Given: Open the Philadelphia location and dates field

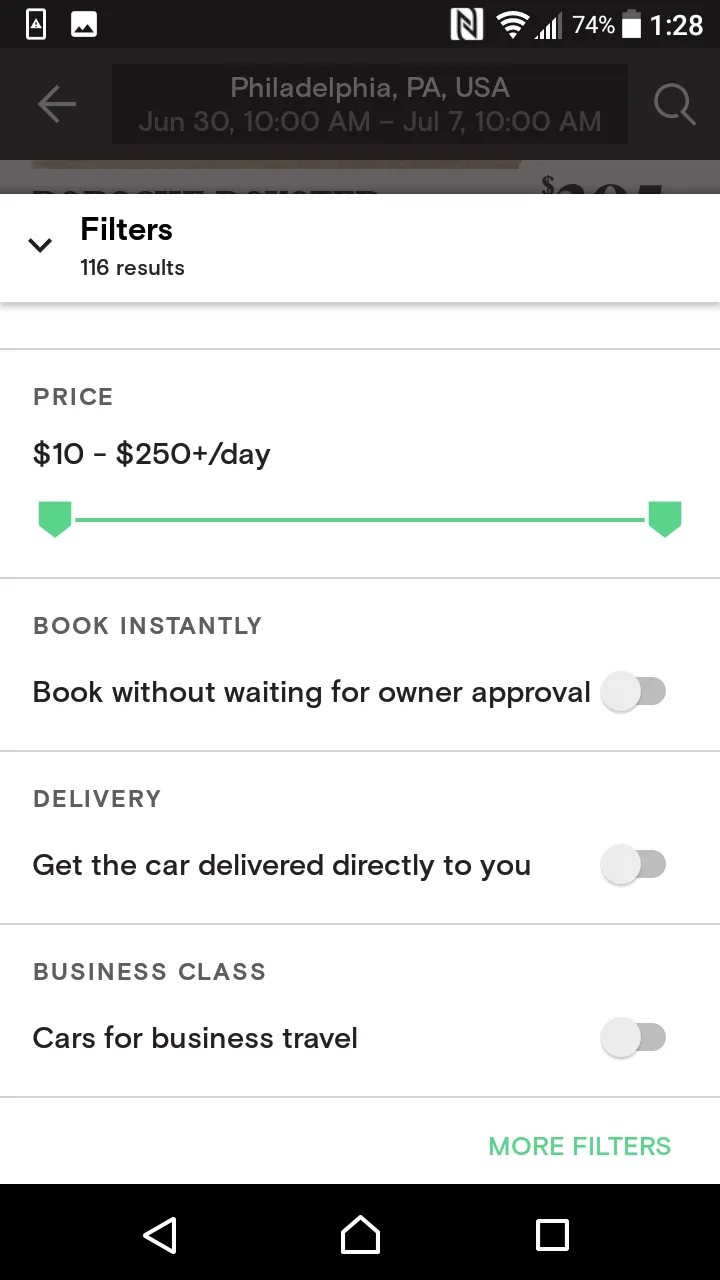Looking at the screenshot, I should coord(370,104).
